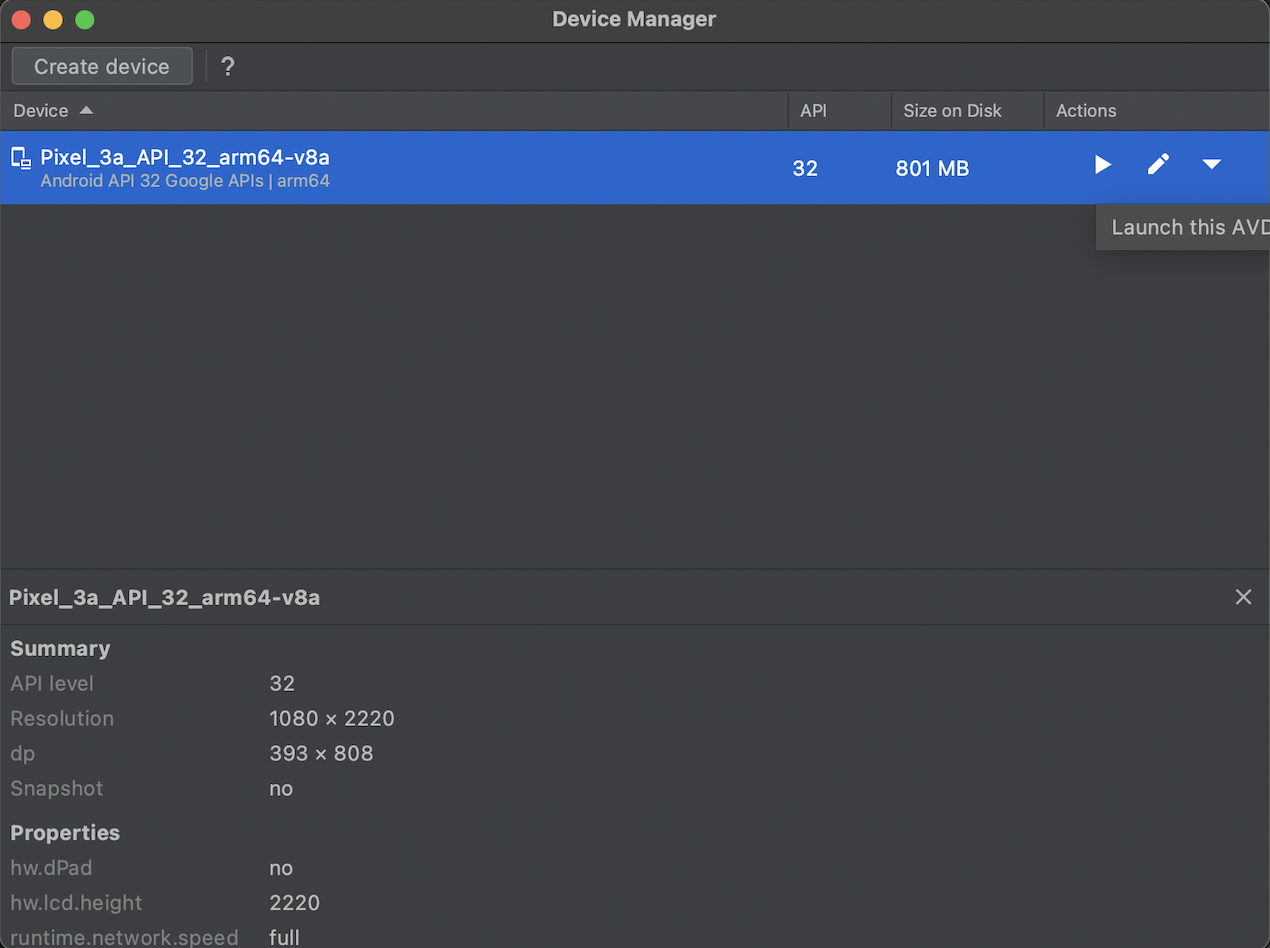This screenshot has width=1270, height=948.
Task: Click the Summary section heading
Action: coord(60,649)
